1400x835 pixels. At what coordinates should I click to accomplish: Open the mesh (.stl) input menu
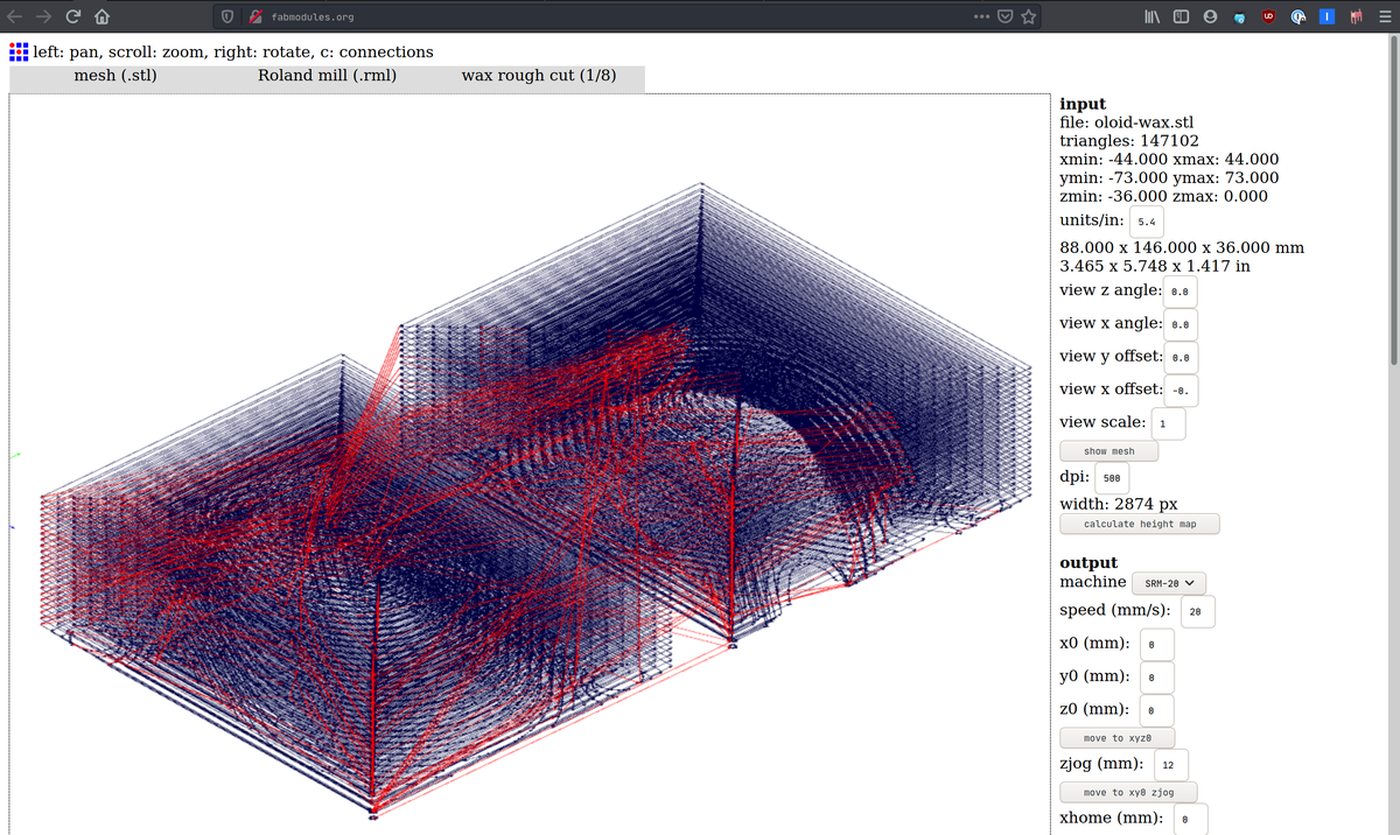point(116,75)
